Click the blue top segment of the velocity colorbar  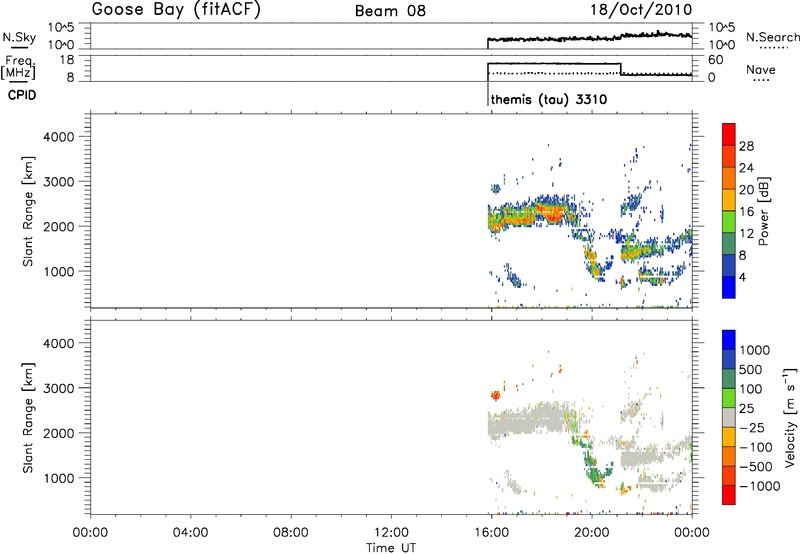tap(729, 340)
